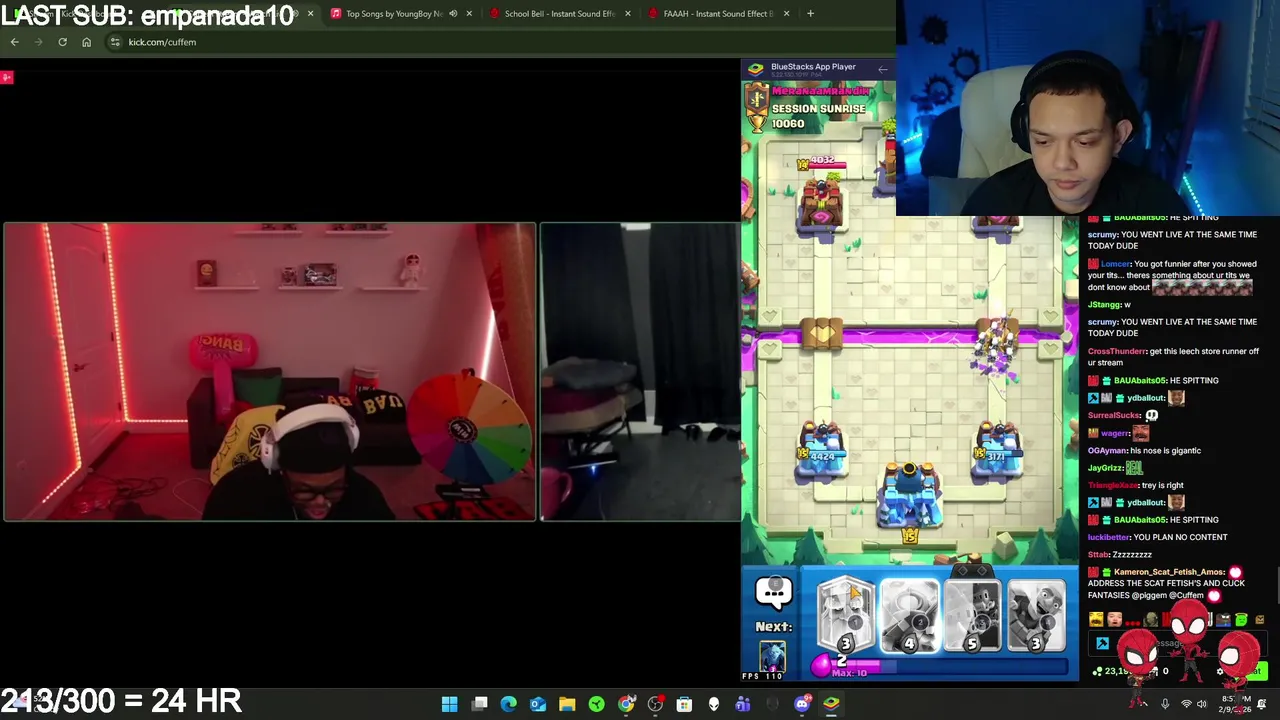Open Alienware app from the taskbar
Image resolution: width=1280 pixels, height=720 pixels.
[x=714, y=704]
